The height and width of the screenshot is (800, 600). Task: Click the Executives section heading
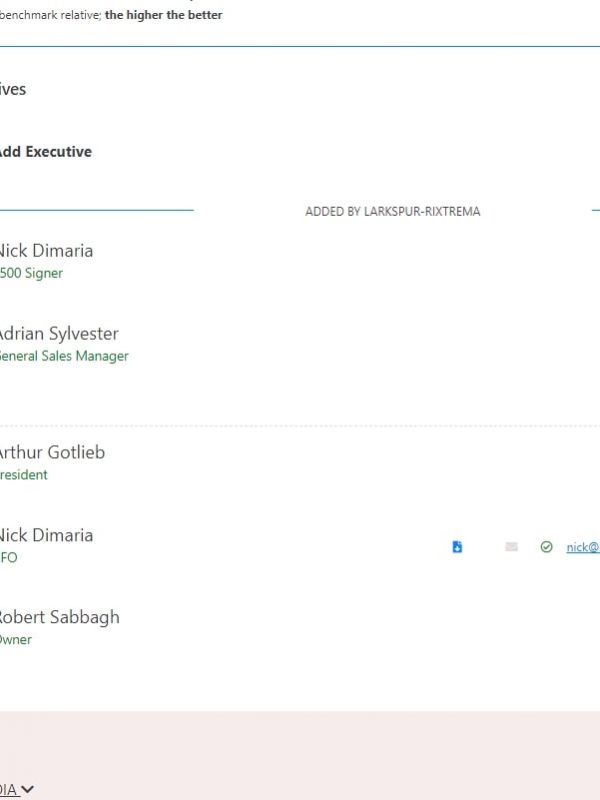(13, 89)
